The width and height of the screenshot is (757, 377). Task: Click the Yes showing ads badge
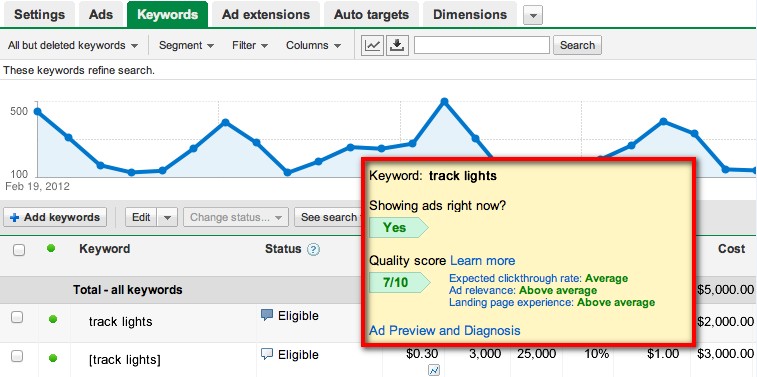click(x=398, y=227)
